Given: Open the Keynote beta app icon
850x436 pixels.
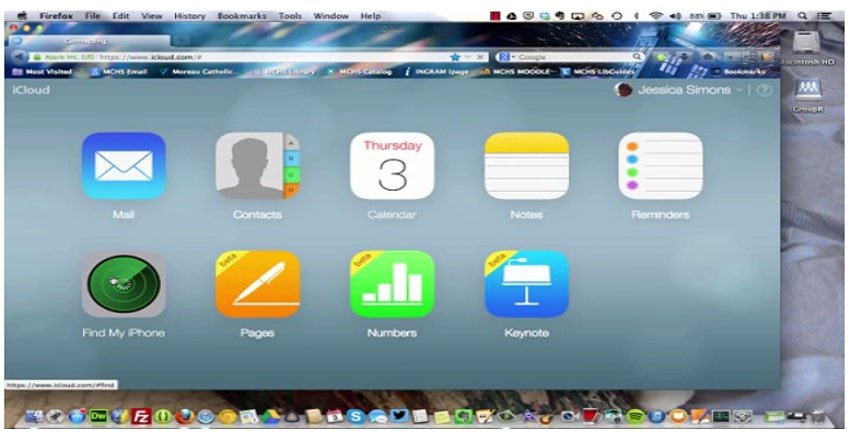Looking at the screenshot, I should [526, 284].
